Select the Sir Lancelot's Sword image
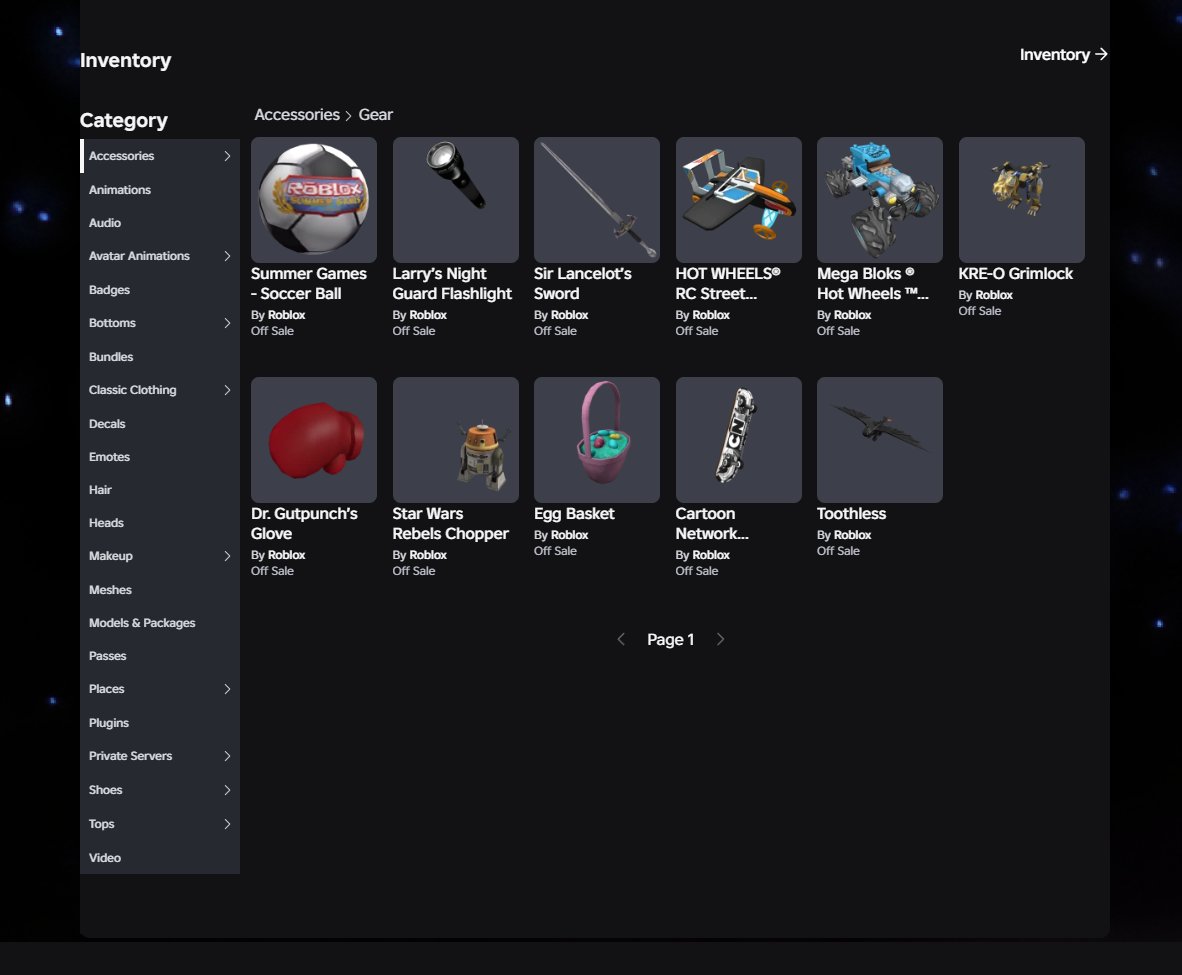The width and height of the screenshot is (1182, 975). pos(597,200)
